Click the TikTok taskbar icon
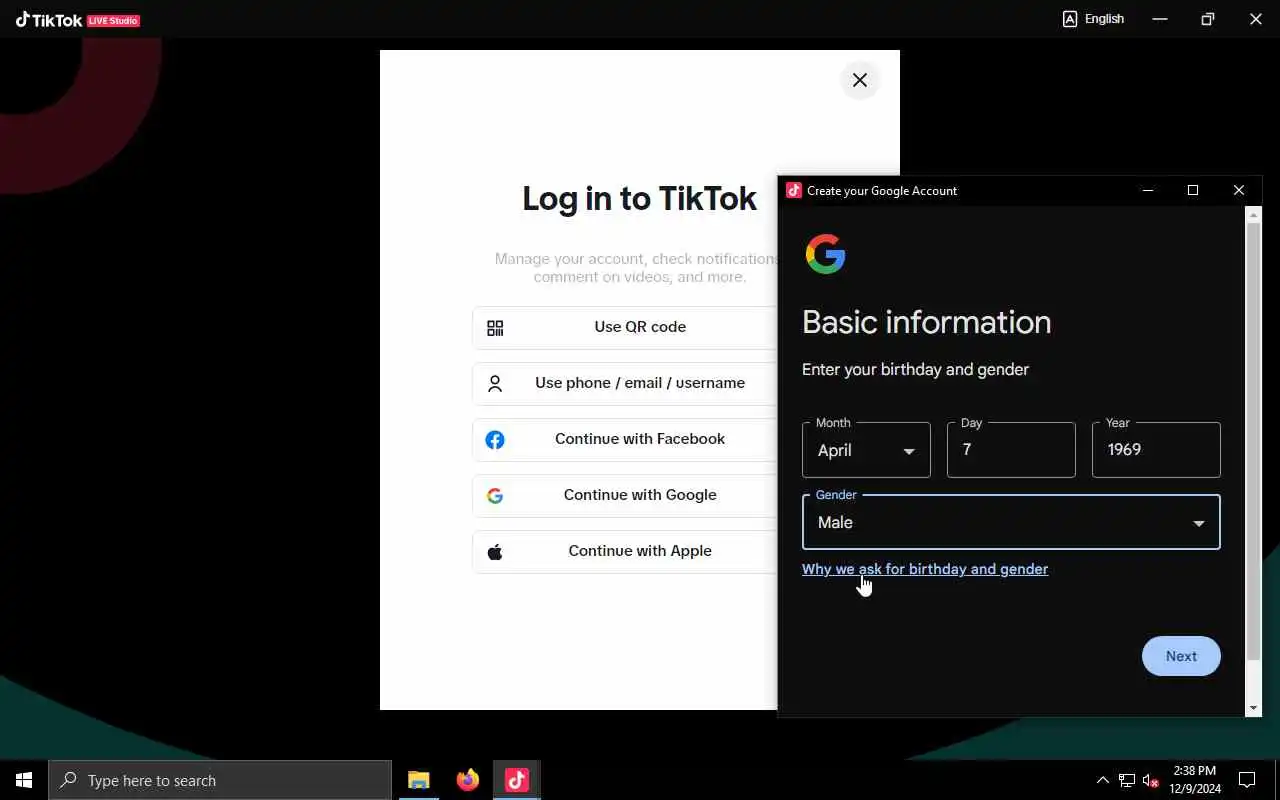The image size is (1280, 800). pos(517,780)
